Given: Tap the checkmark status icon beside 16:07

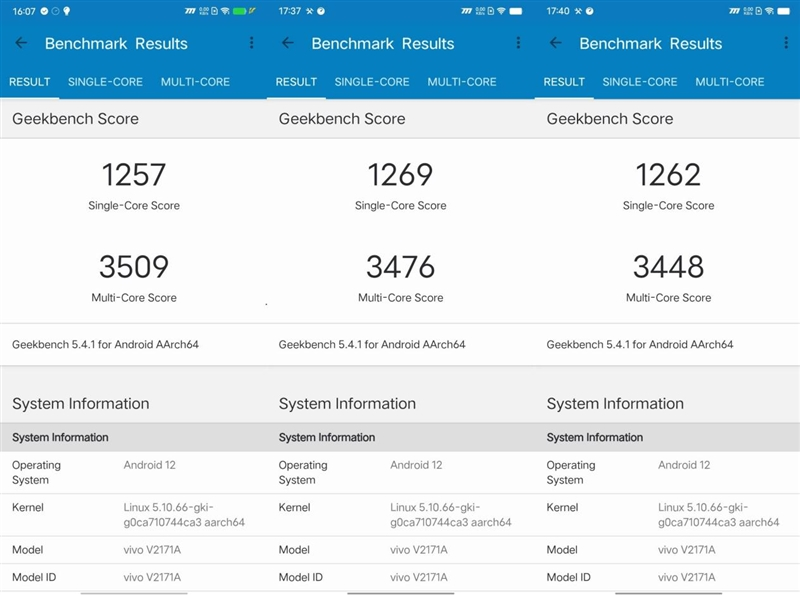Looking at the screenshot, I should pos(44,11).
